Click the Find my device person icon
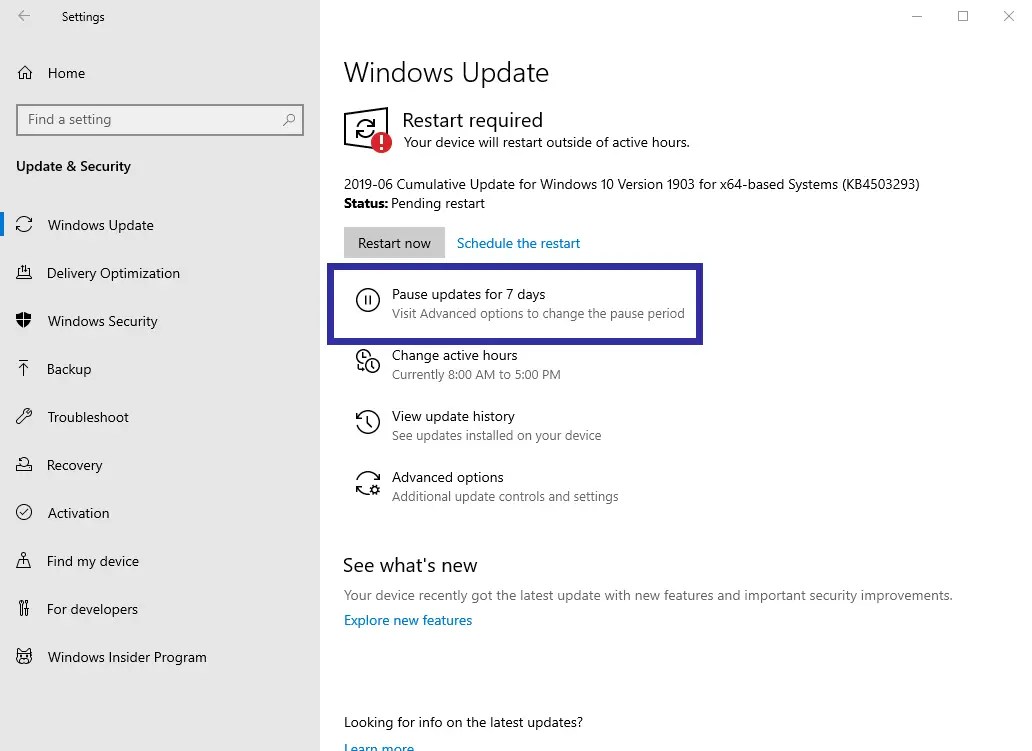 point(24,561)
